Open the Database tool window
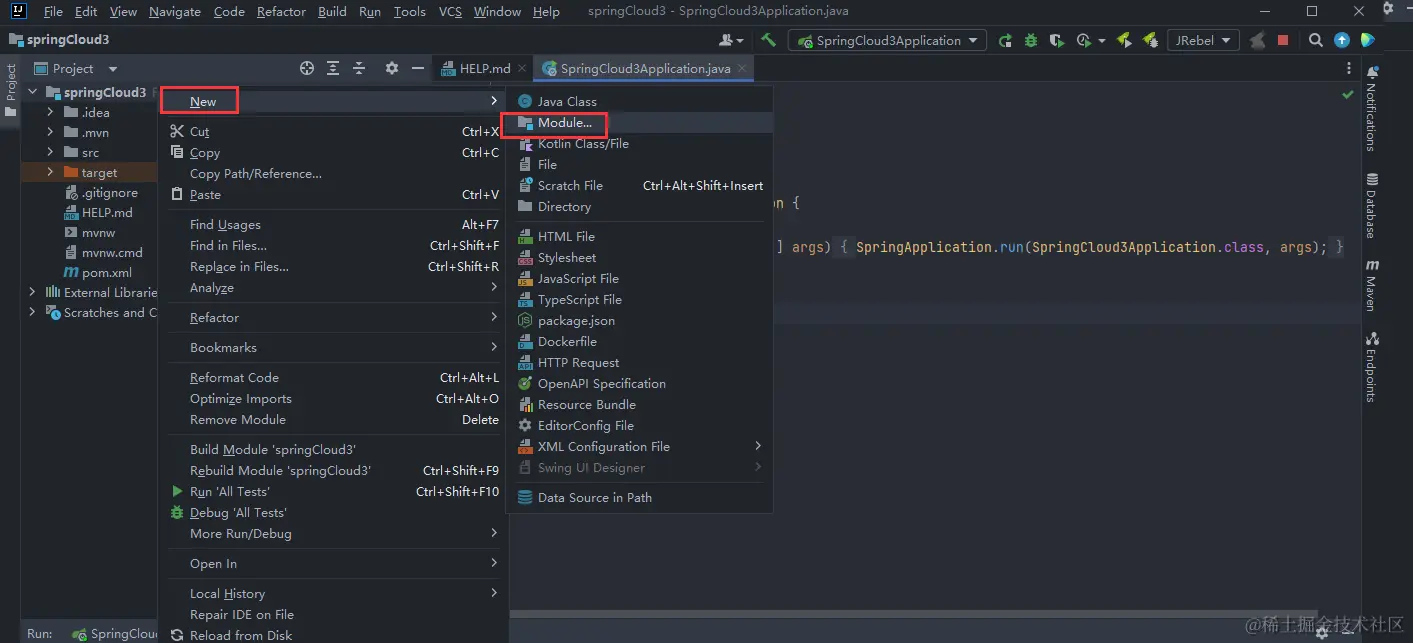 pyautogui.click(x=1372, y=205)
